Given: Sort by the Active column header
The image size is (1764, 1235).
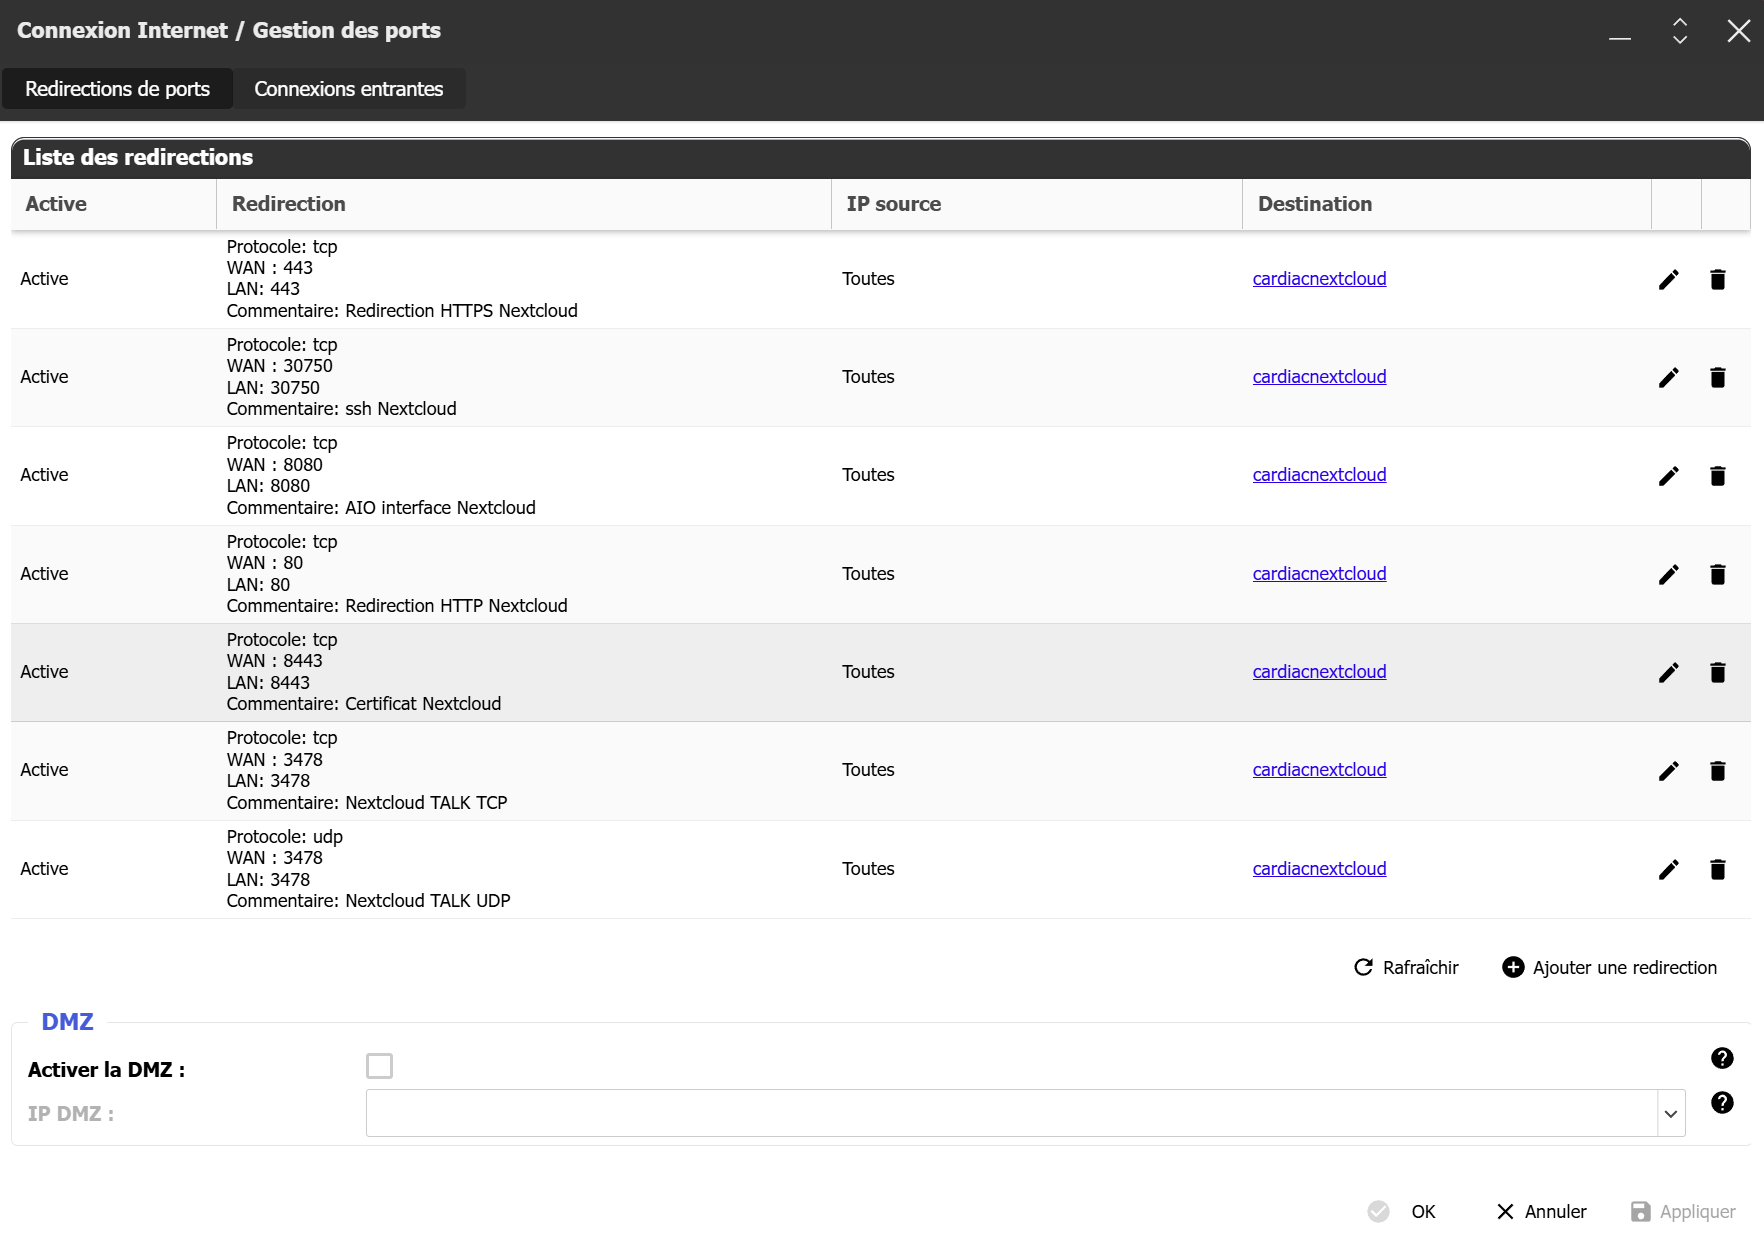Looking at the screenshot, I should 113,204.
